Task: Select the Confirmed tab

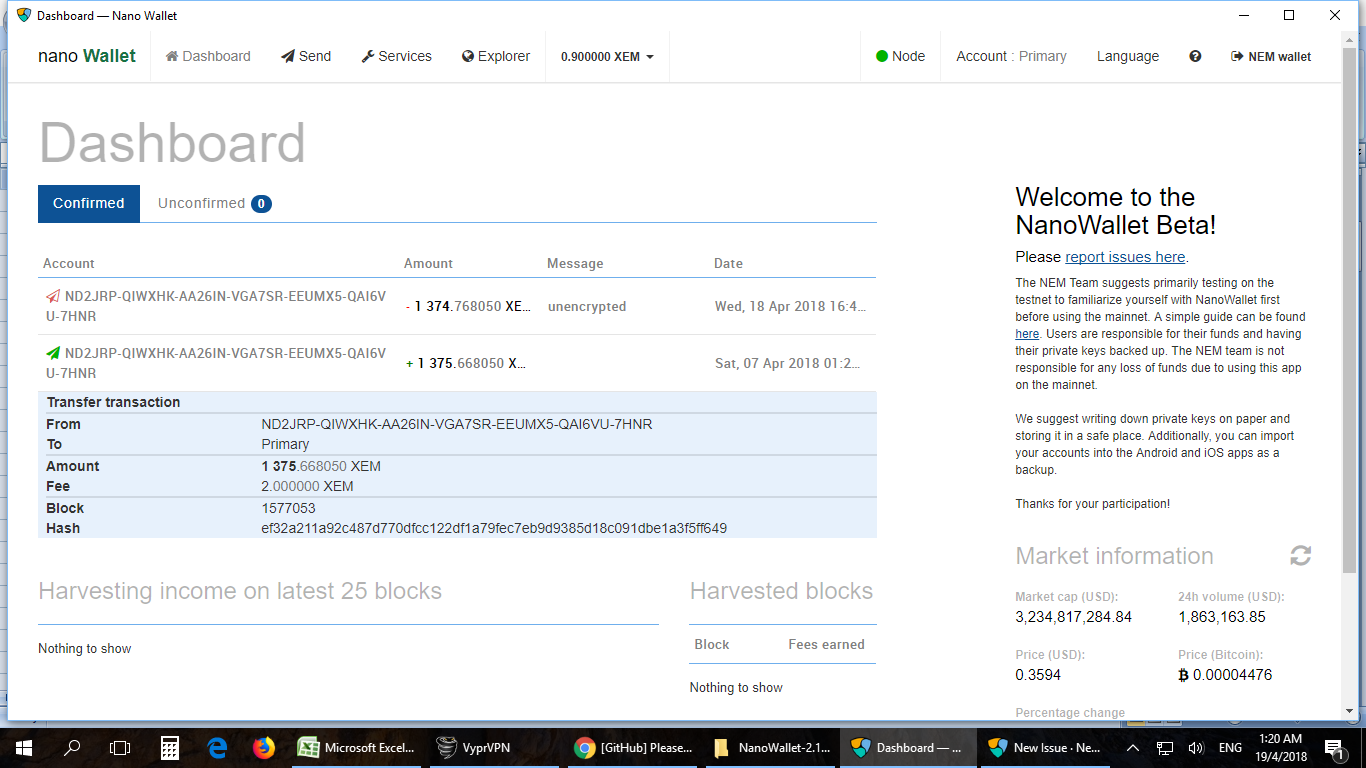Action: pos(88,203)
